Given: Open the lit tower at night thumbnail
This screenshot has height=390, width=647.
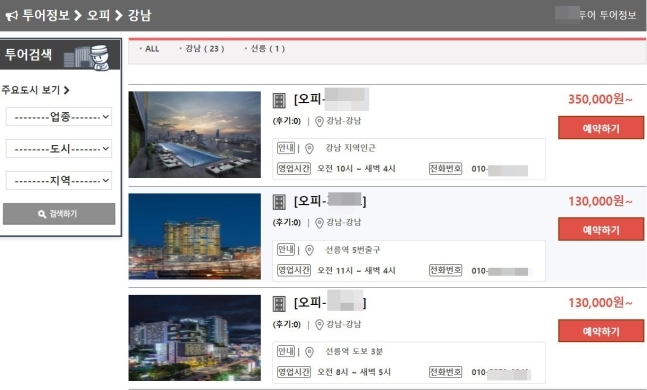Looking at the screenshot, I should [x=195, y=236].
